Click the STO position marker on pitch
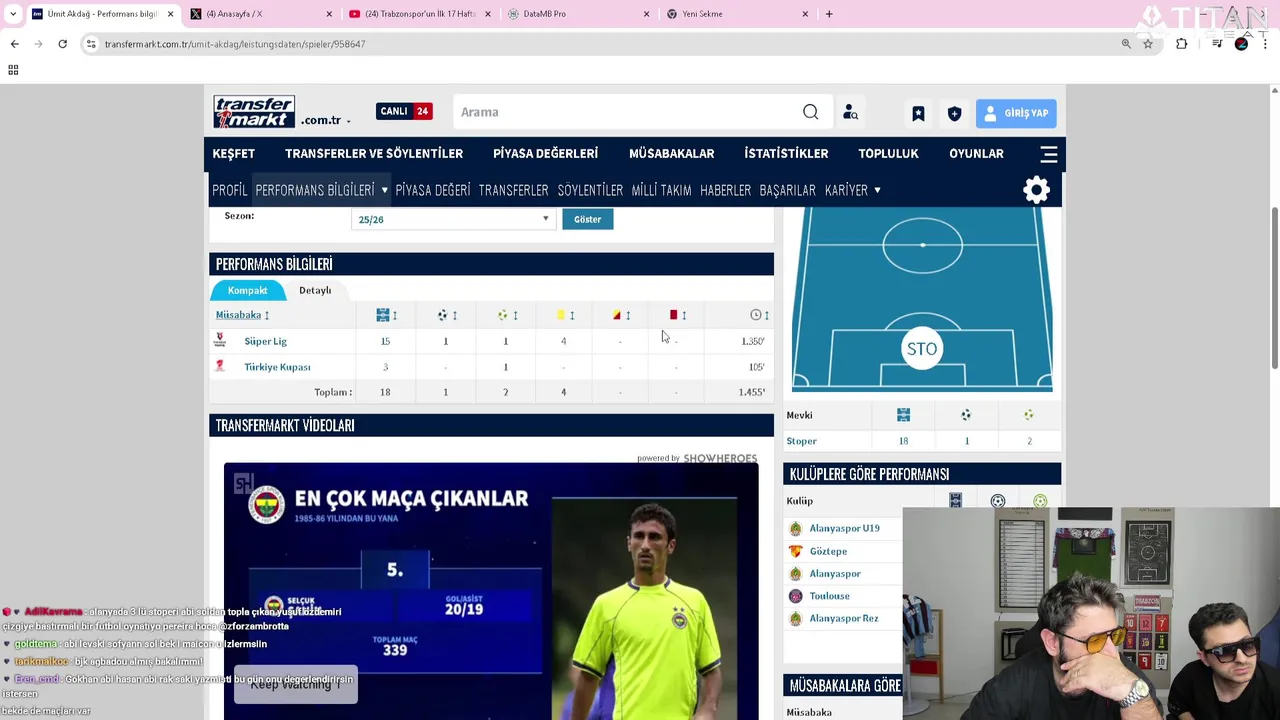The height and width of the screenshot is (720, 1280). coord(922,349)
